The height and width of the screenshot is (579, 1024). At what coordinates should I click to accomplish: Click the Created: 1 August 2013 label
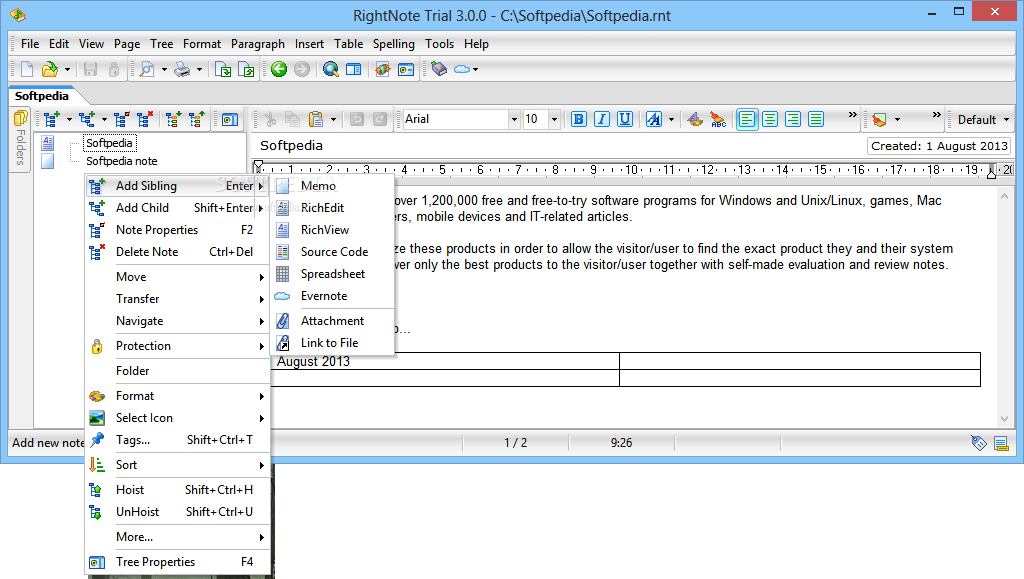coord(938,146)
